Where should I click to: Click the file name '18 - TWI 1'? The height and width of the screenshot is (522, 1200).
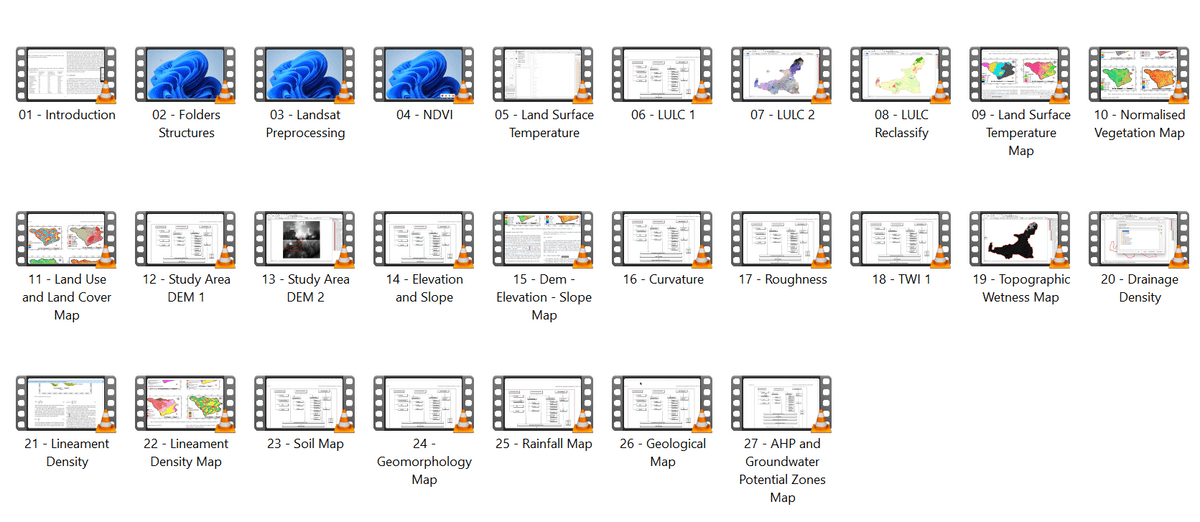tap(901, 279)
